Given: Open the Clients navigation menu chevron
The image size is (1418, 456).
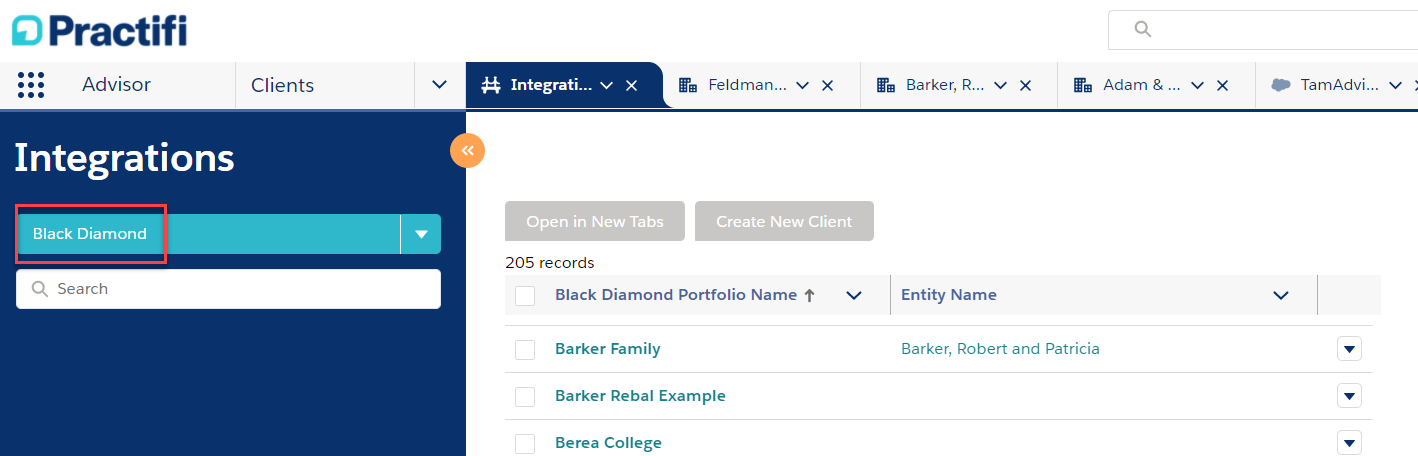Looking at the screenshot, I should [439, 85].
